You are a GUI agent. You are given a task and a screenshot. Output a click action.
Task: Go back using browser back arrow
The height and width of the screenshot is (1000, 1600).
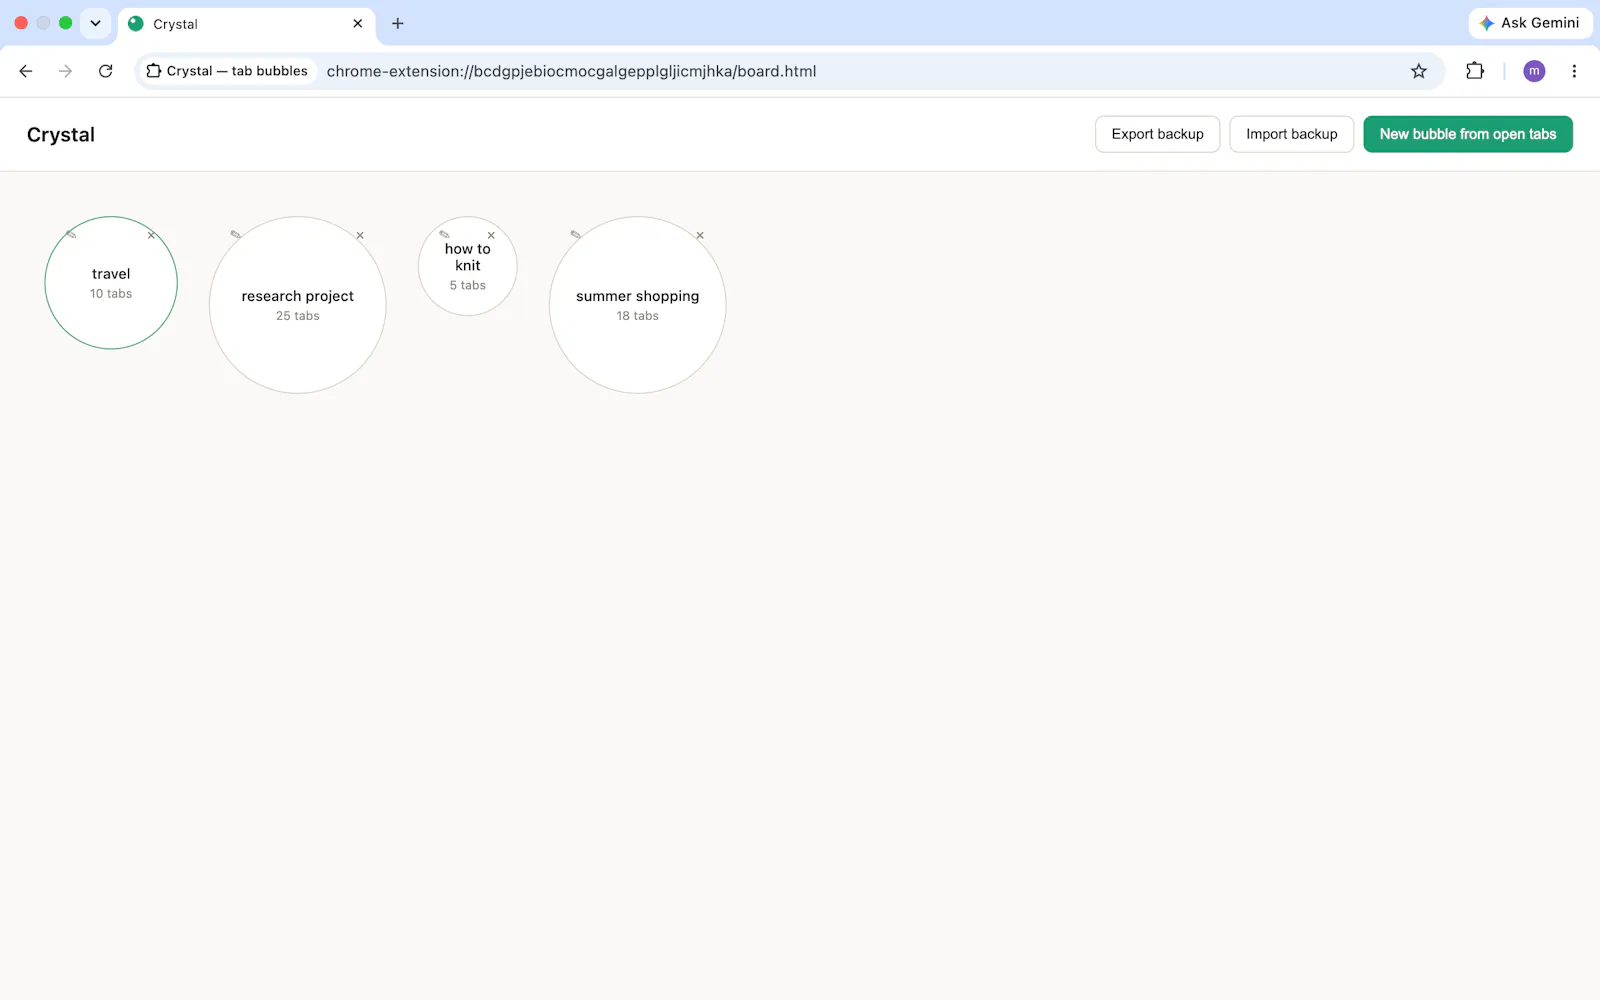[26, 71]
